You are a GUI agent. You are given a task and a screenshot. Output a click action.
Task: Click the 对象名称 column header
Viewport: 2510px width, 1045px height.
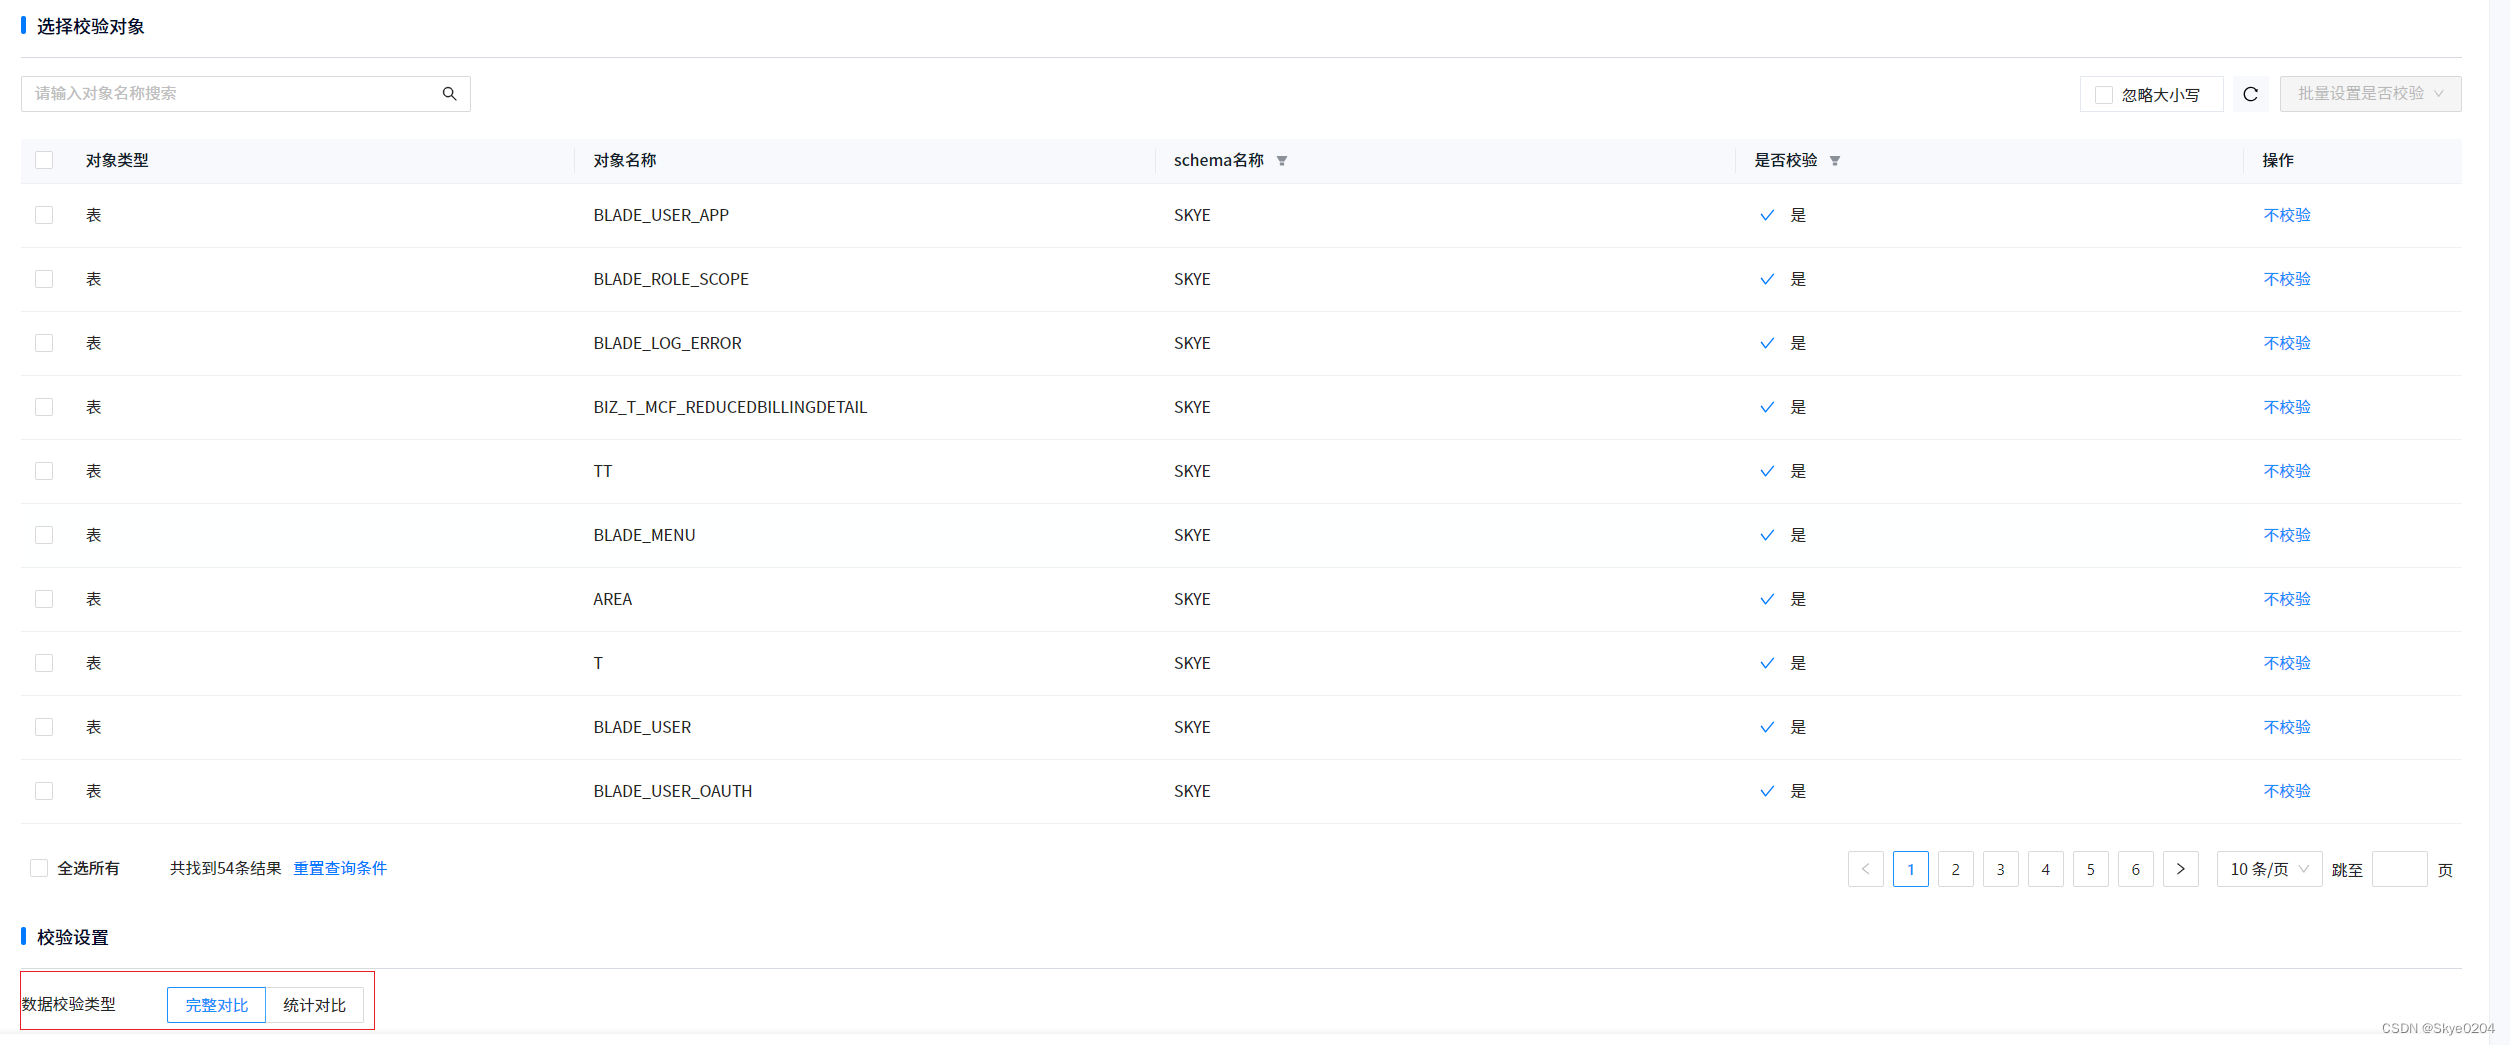pyautogui.click(x=625, y=160)
